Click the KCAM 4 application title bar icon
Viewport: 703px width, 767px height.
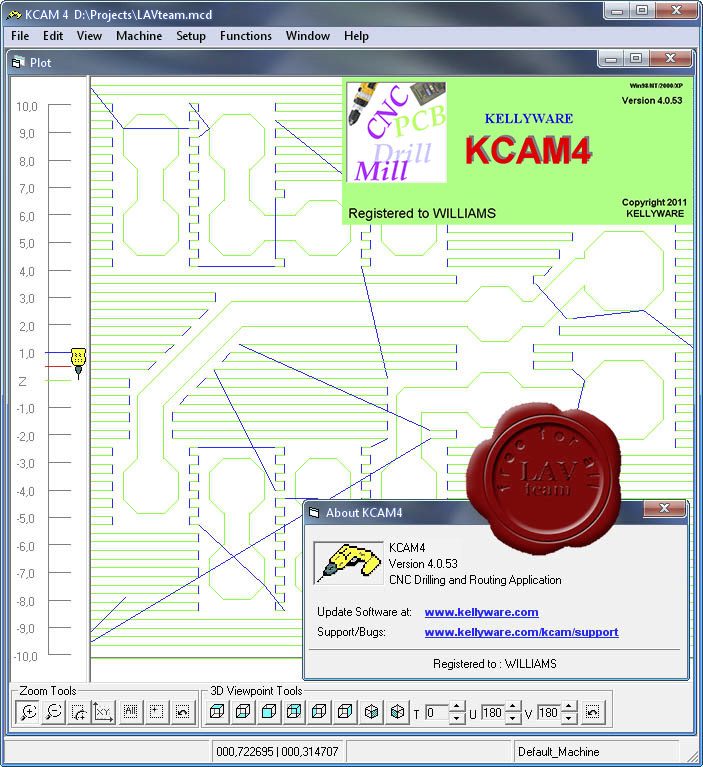[x=13, y=15]
